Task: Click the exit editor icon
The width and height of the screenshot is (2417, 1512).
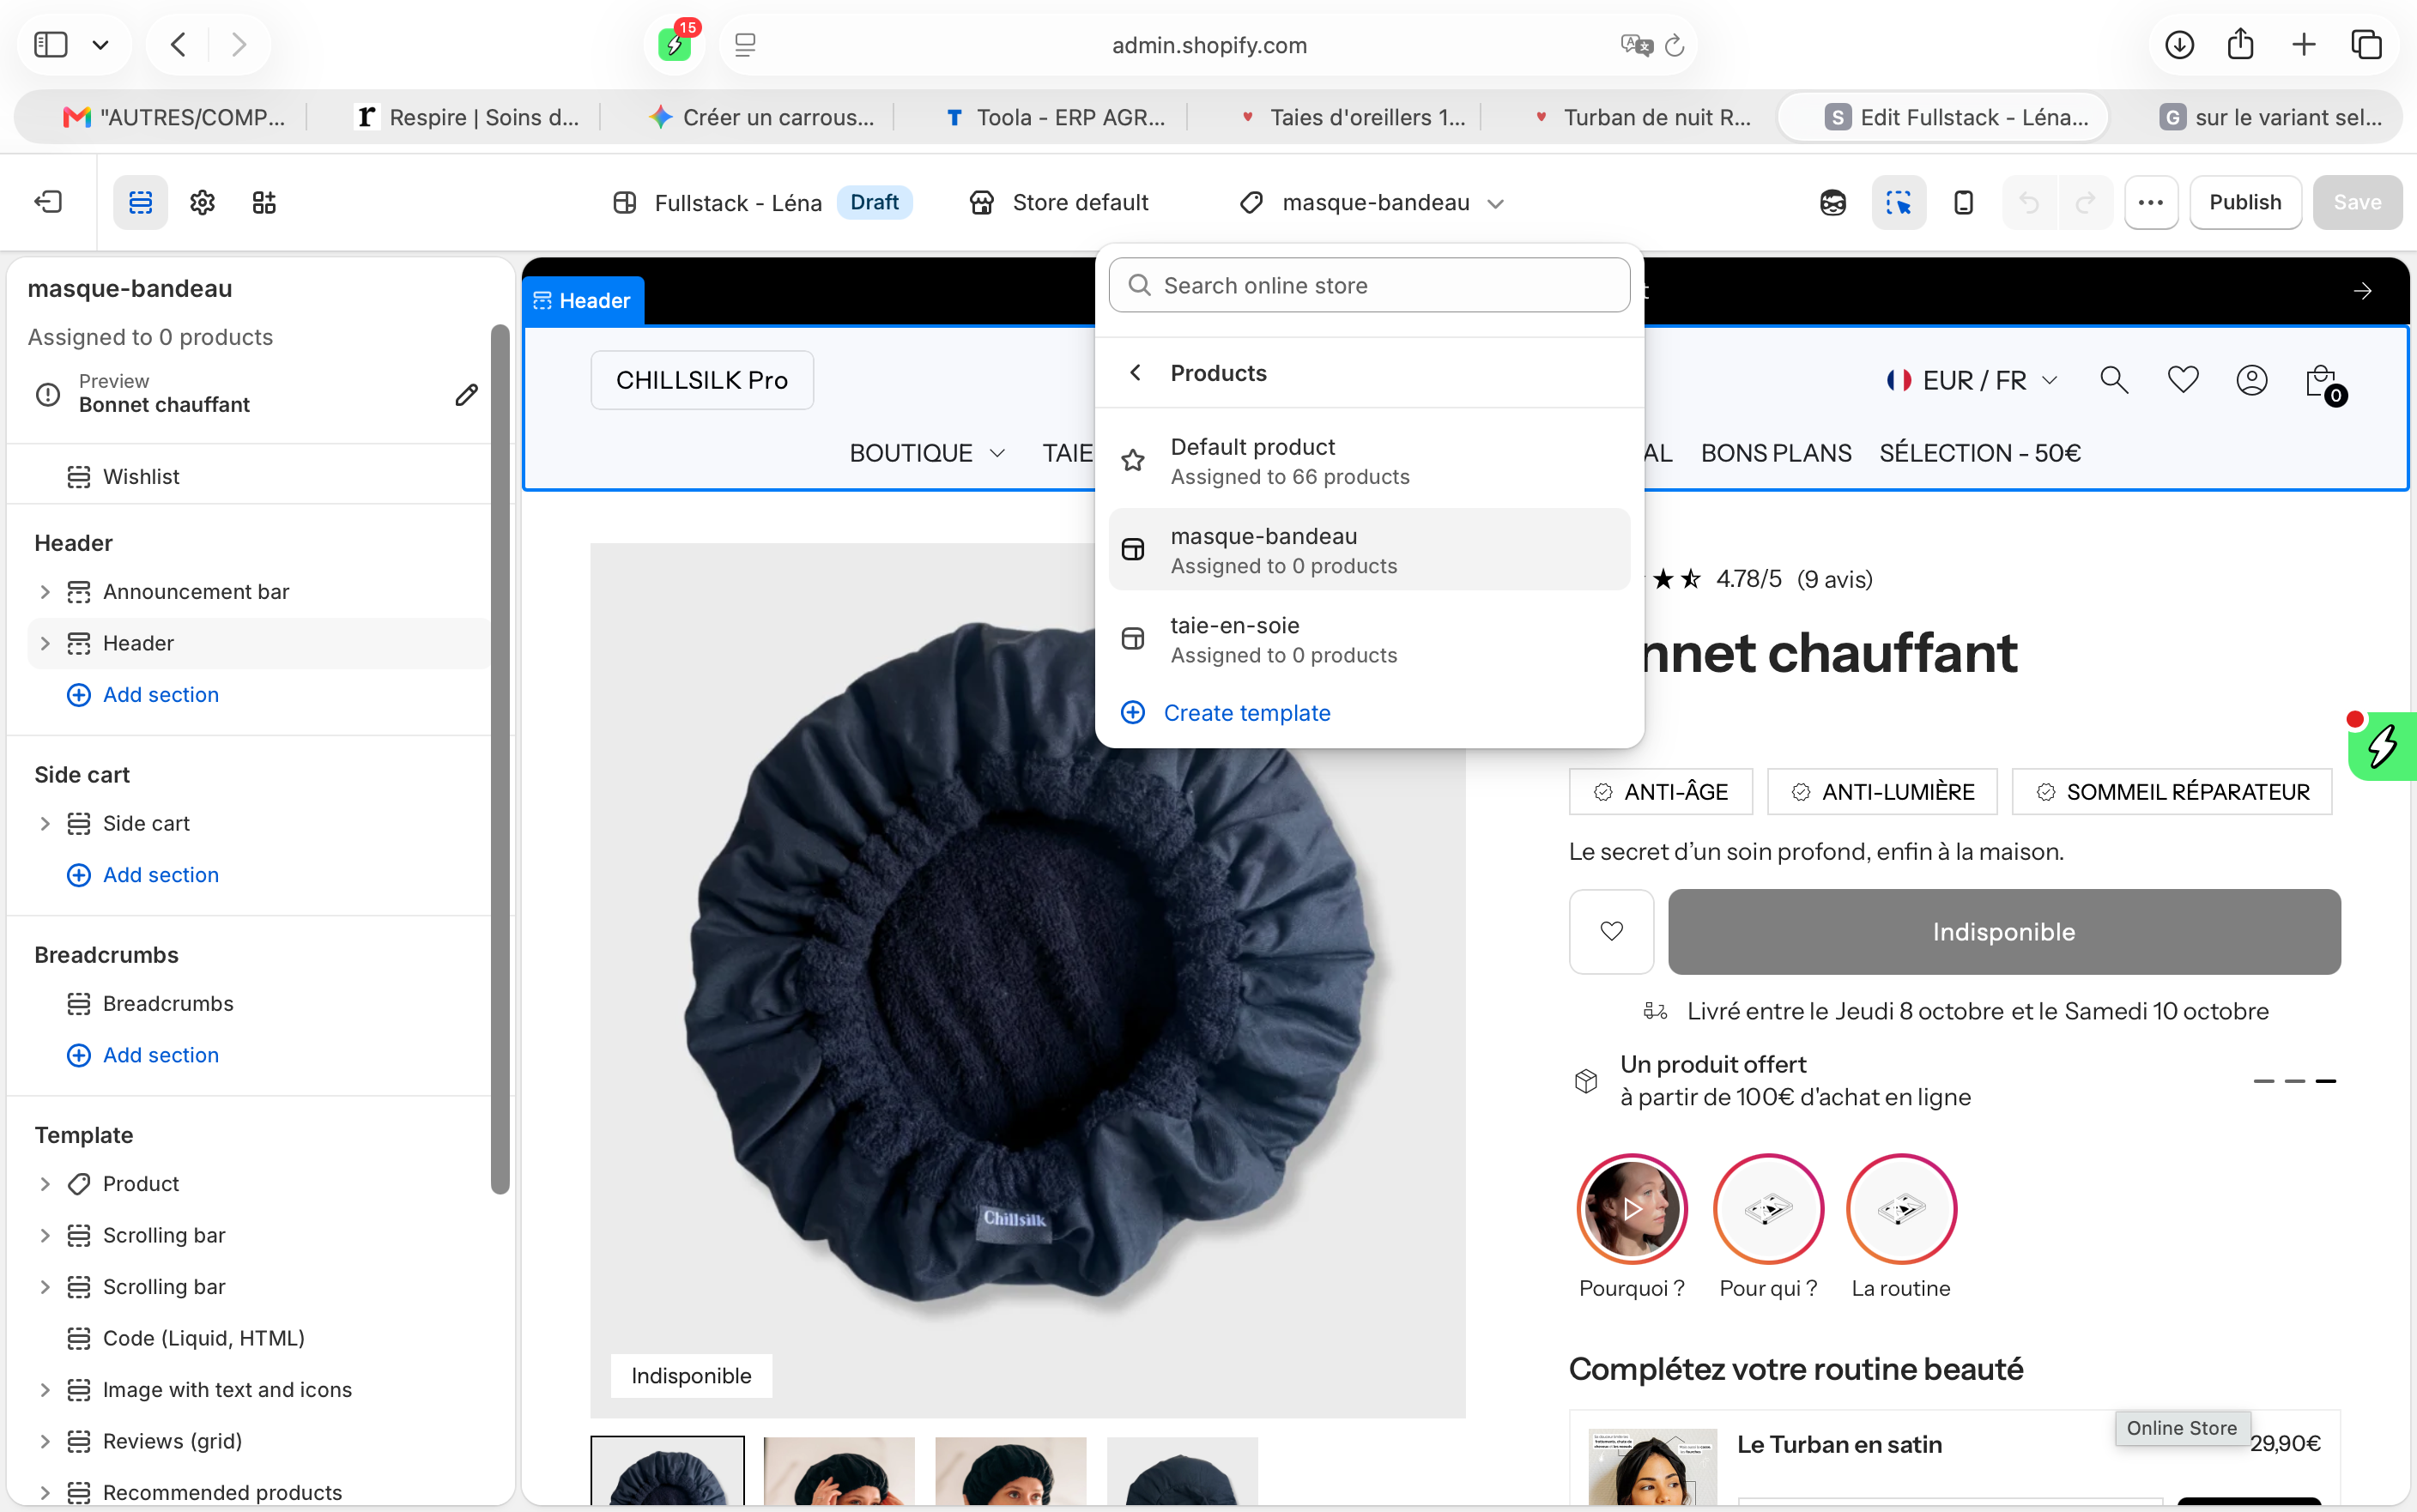Action: coord(48,202)
